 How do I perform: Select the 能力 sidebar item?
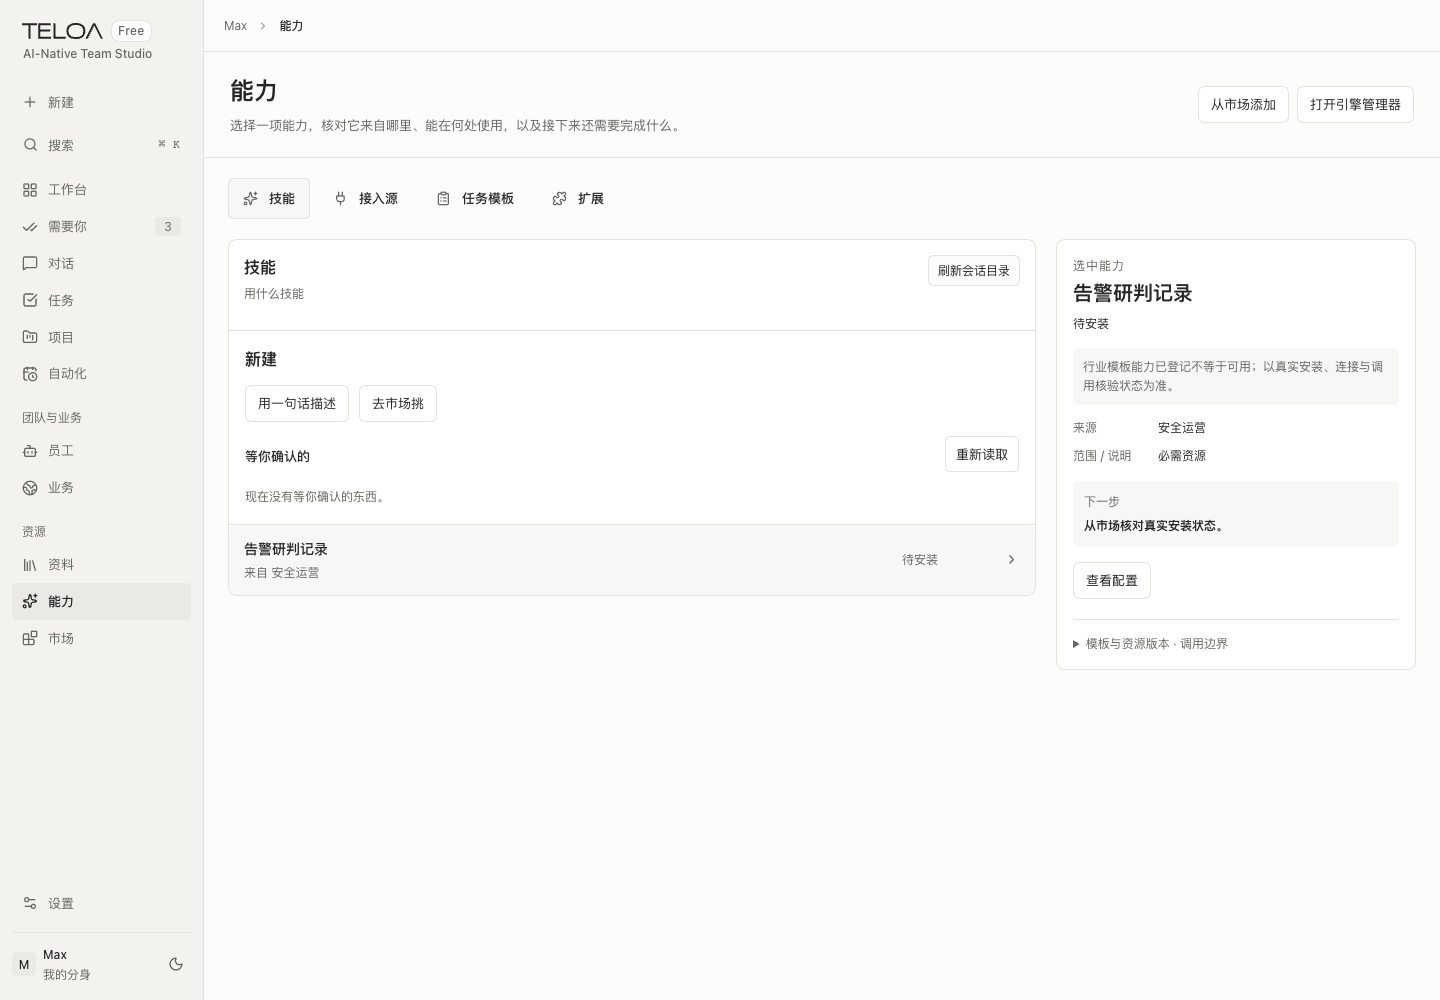(x=101, y=601)
